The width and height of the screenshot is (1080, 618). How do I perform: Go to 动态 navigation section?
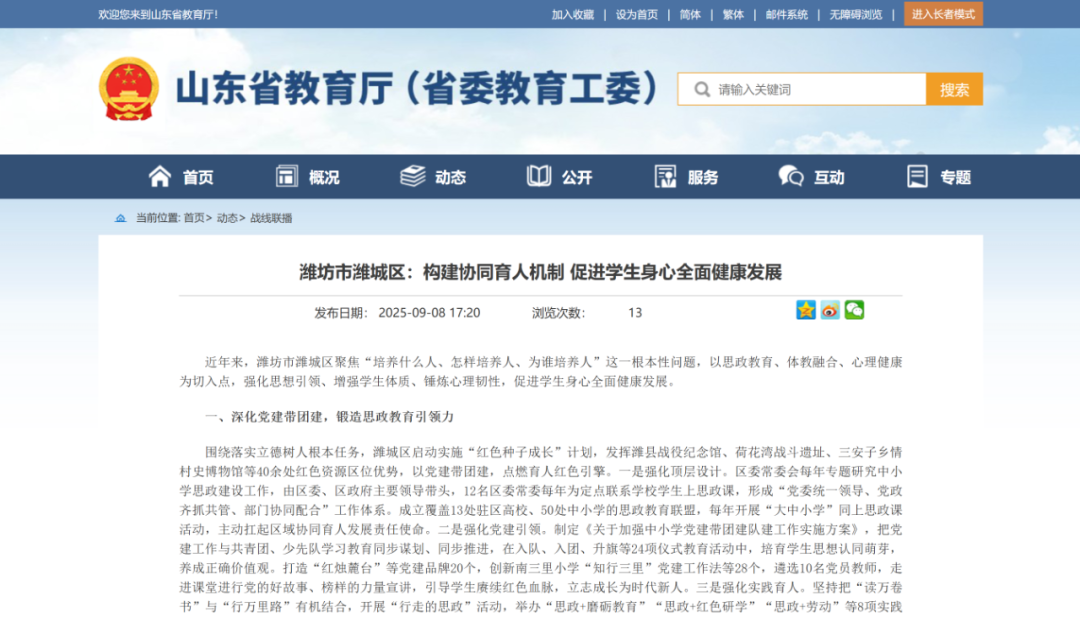(x=450, y=178)
